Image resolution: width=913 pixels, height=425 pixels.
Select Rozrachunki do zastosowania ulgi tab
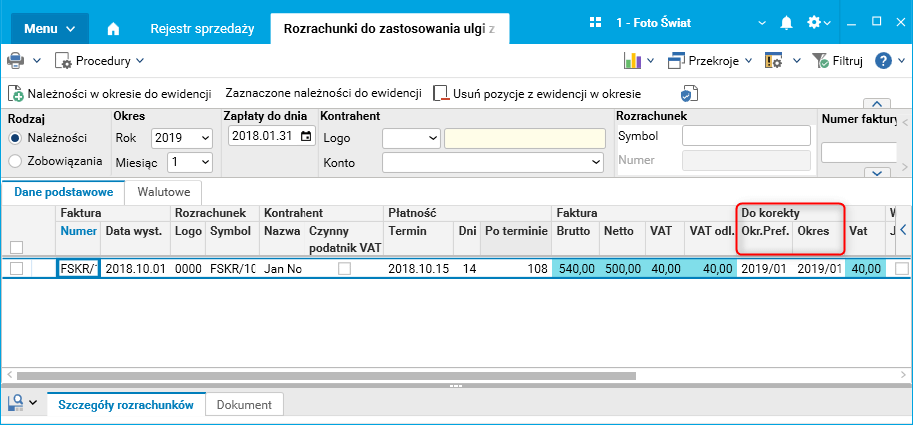tap(389, 29)
